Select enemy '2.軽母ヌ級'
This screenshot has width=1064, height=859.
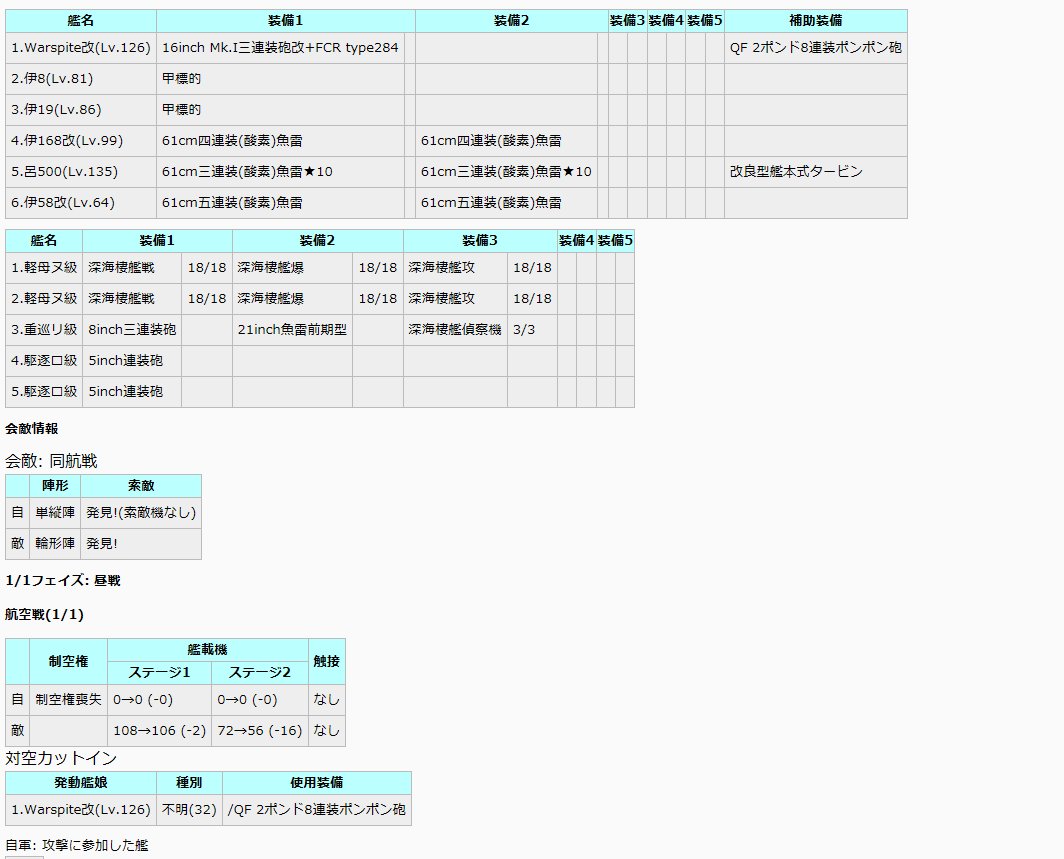click(44, 299)
